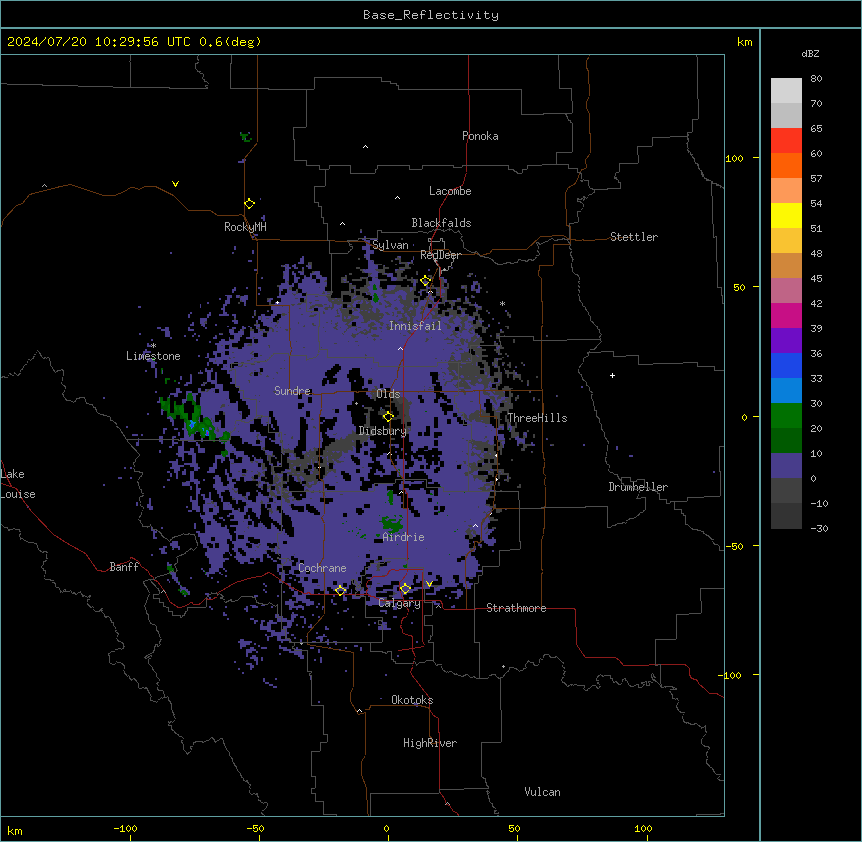The image size is (862, 842).
Task: Select the Sundre label
Action: [292, 391]
